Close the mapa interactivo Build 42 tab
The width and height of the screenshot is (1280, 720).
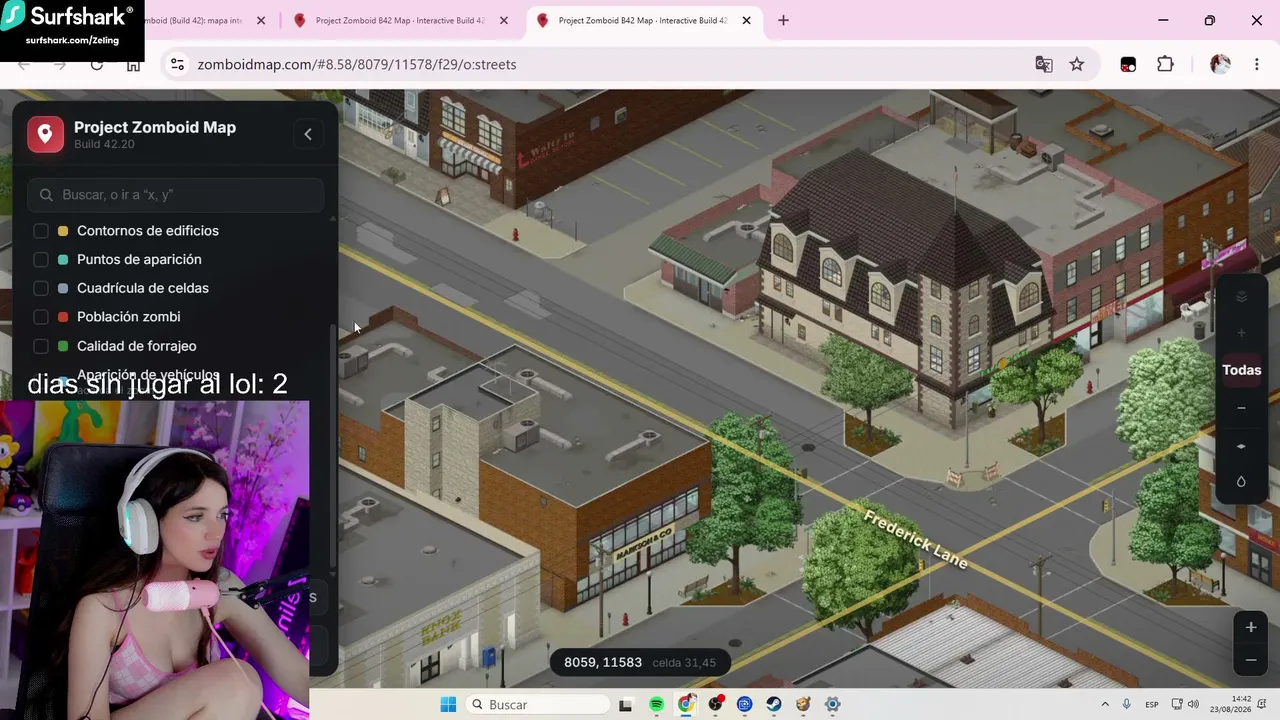pos(261,20)
